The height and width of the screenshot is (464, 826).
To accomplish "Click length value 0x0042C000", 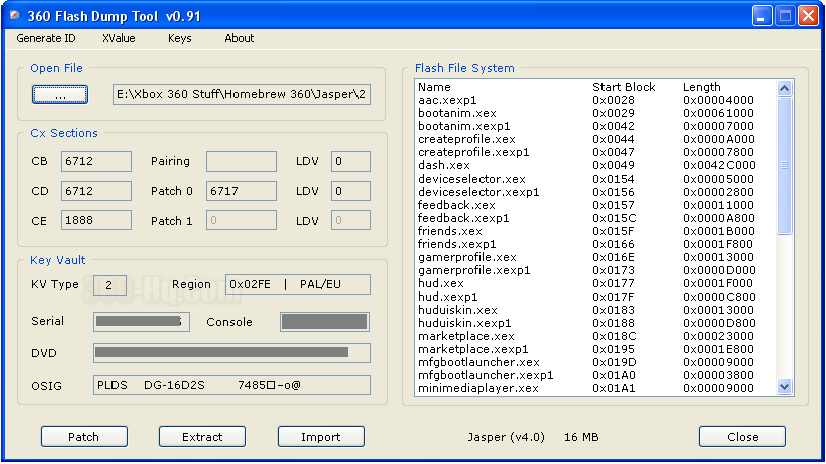I will pos(719,165).
